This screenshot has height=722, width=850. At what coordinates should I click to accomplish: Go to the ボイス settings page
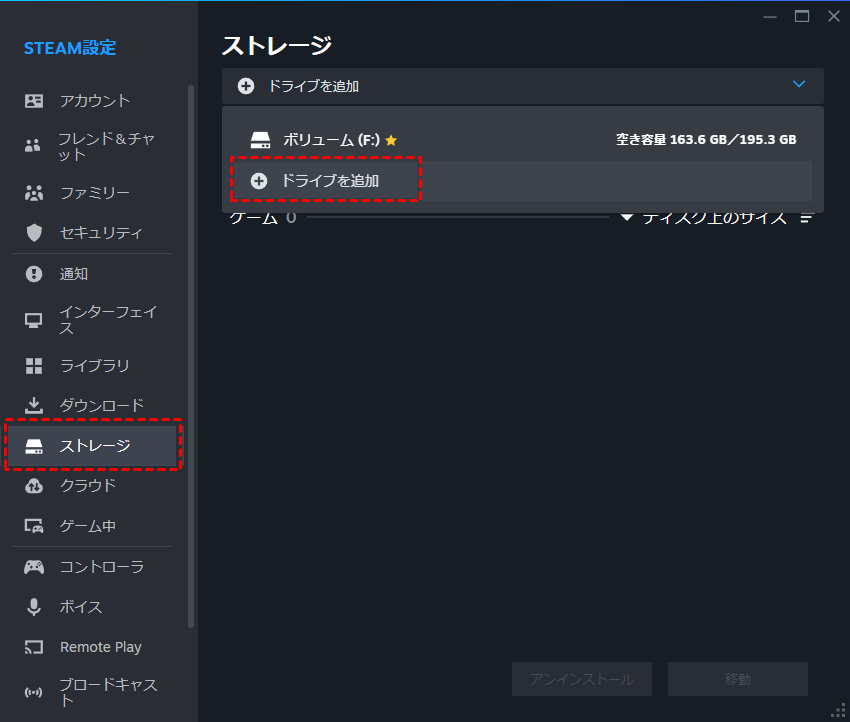(x=93, y=607)
